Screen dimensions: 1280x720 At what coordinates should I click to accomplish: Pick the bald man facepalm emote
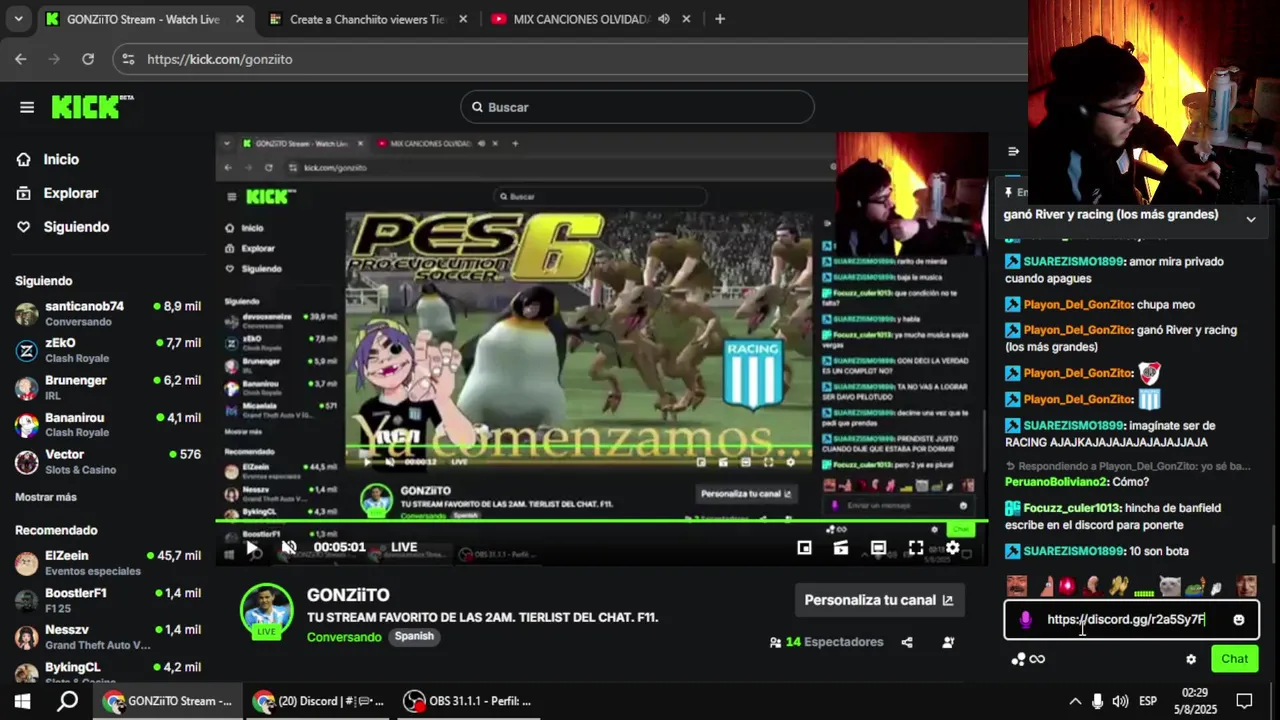[x=1092, y=586]
